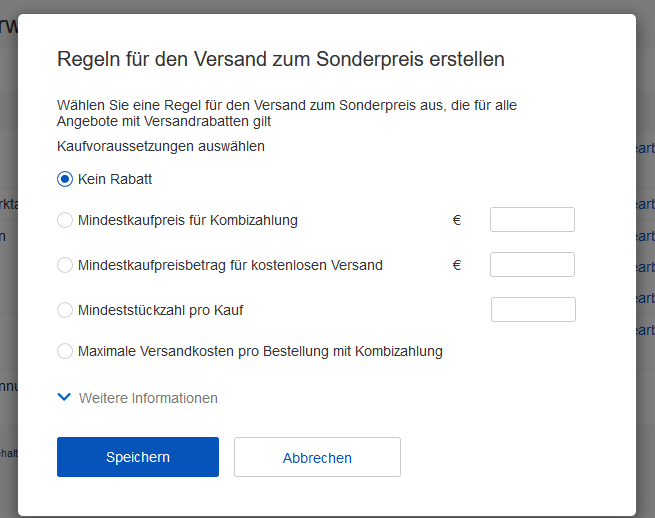Pick the 'Mindeststückzahl pro Kauf' radio button

point(65,310)
